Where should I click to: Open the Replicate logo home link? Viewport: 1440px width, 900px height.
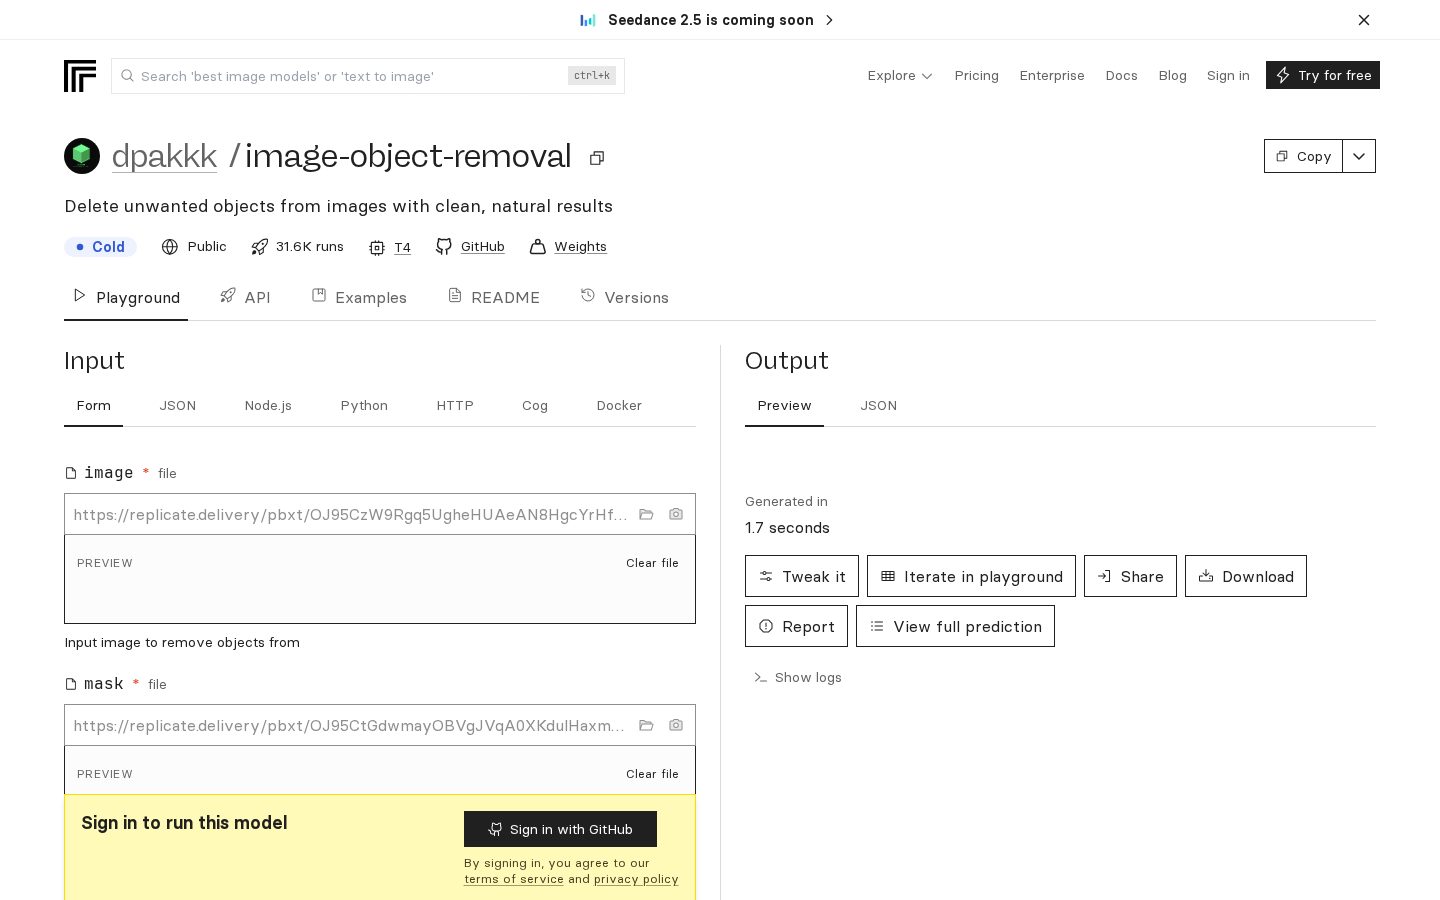pyautogui.click(x=80, y=76)
